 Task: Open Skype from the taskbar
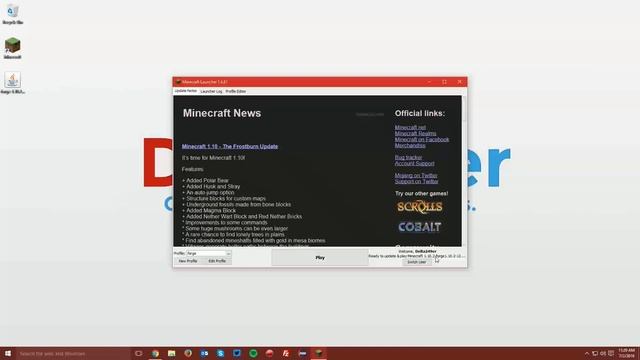(220, 353)
